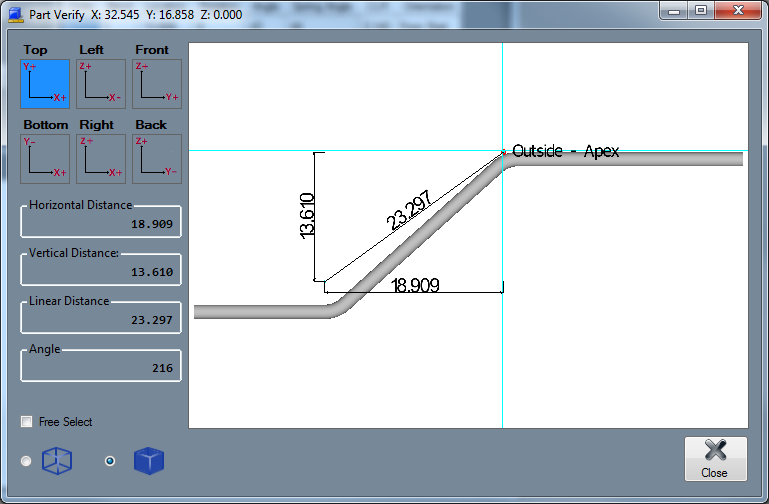The image size is (769, 504).
Task: Click the 13.610 vertical dimension in drawing
Action: [307, 216]
